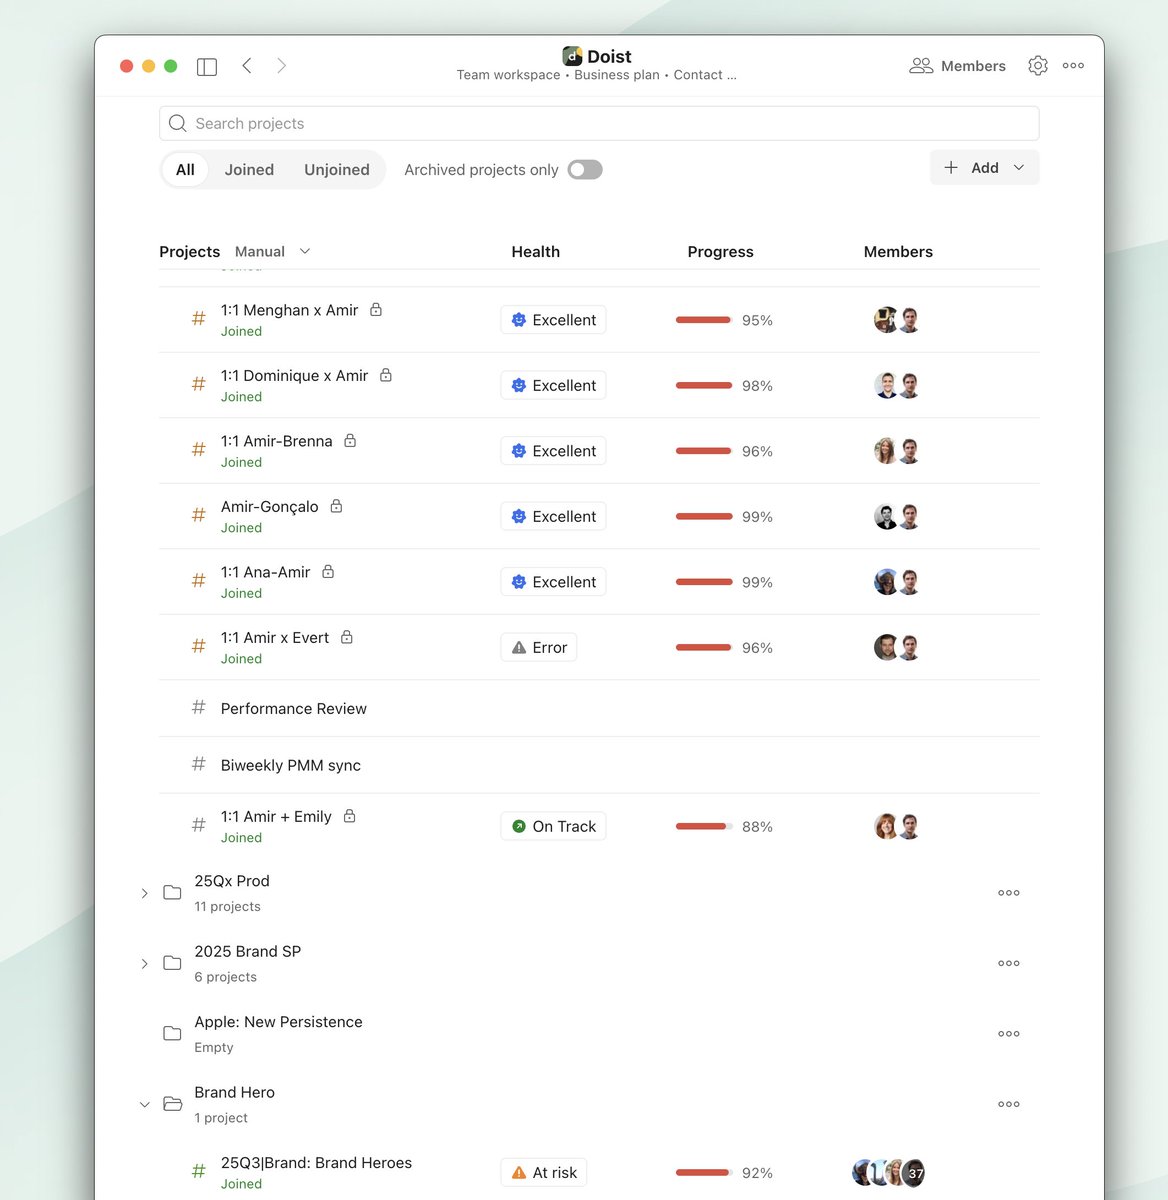Click Members column header

(898, 252)
